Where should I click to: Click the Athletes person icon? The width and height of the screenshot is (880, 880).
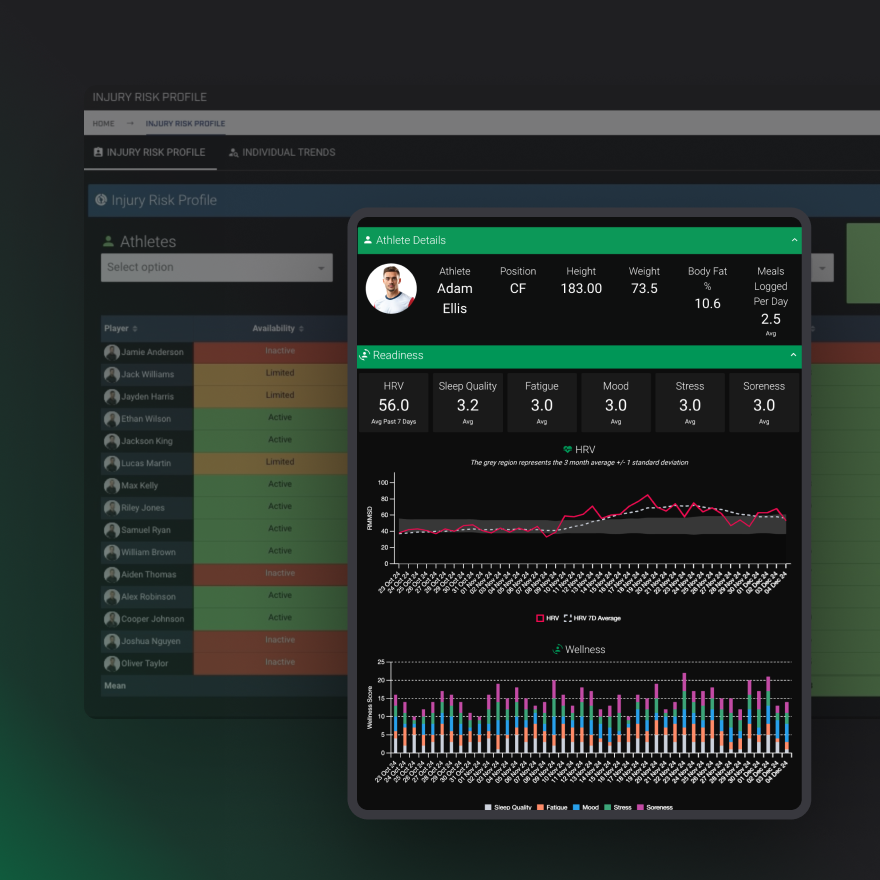[108, 242]
